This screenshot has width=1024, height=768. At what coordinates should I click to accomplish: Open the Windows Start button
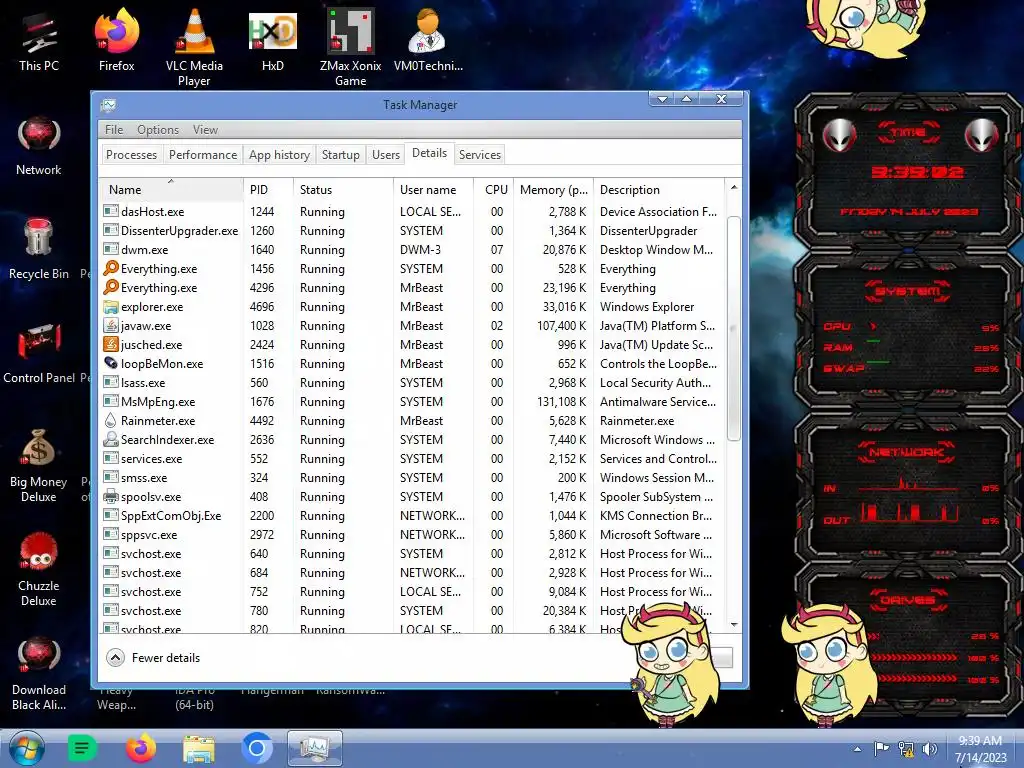coord(27,748)
